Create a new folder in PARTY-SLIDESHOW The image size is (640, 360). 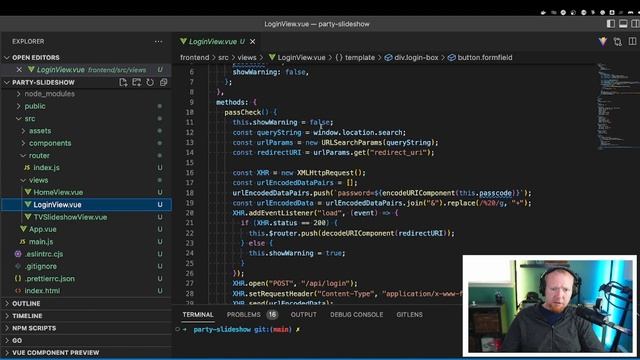(136, 82)
